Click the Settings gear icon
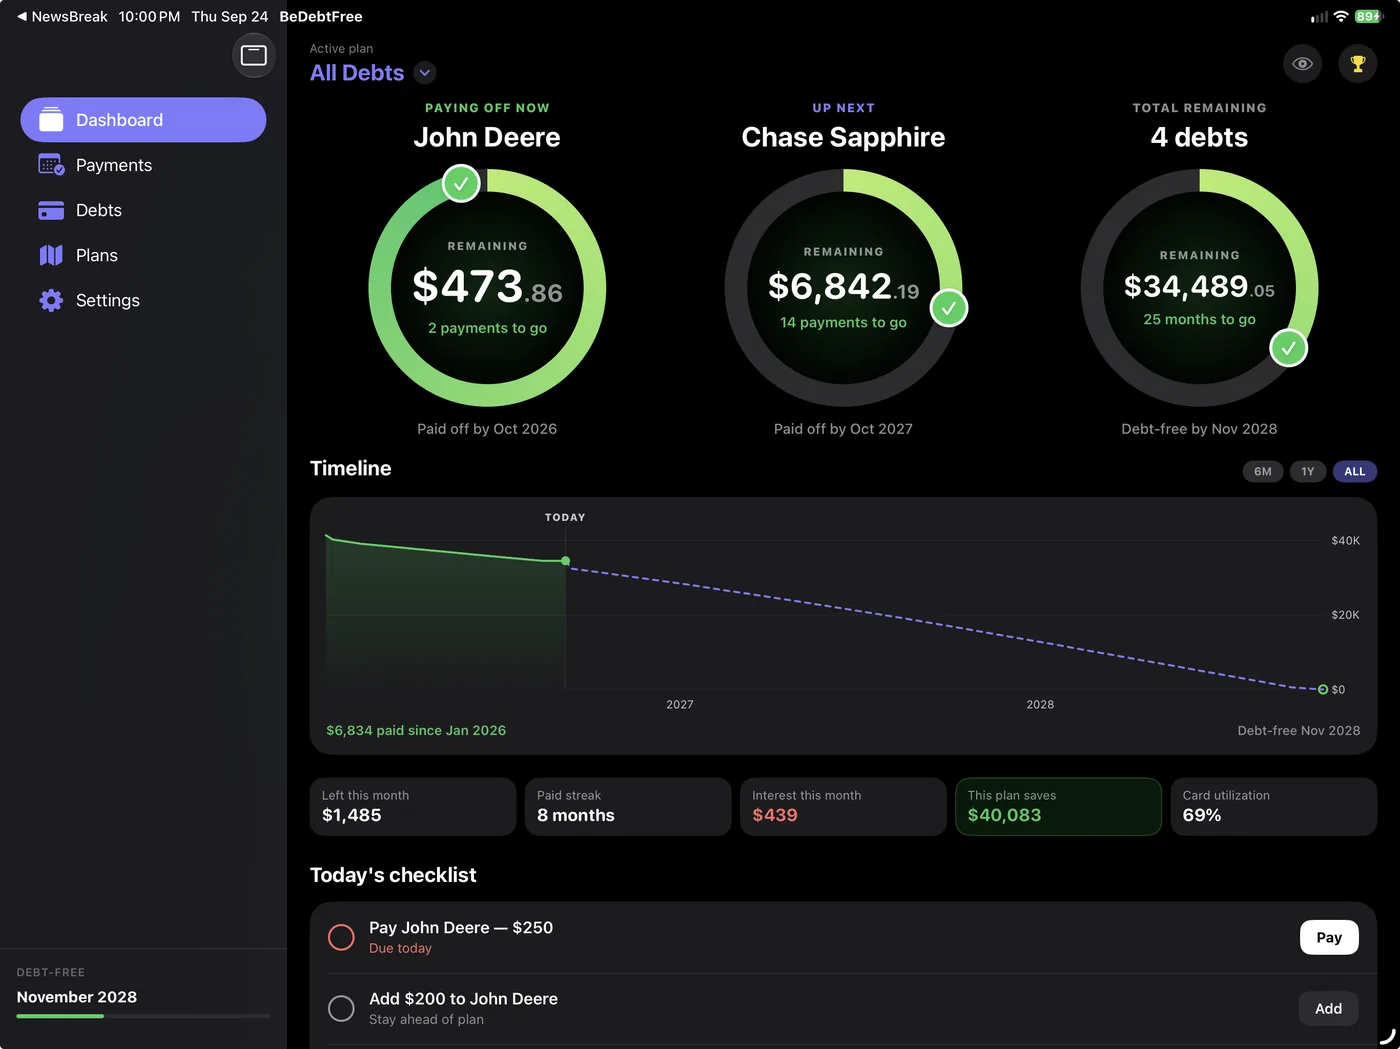The height and width of the screenshot is (1049, 1400). click(51, 300)
